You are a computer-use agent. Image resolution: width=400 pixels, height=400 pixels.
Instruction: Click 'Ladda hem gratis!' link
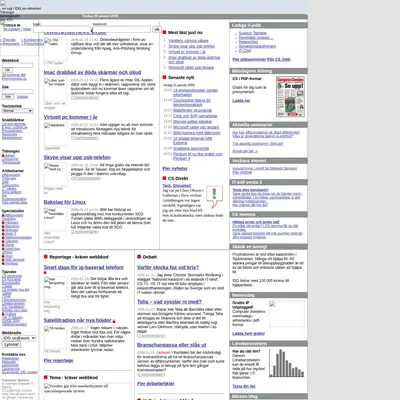click(x=249, y=333)
